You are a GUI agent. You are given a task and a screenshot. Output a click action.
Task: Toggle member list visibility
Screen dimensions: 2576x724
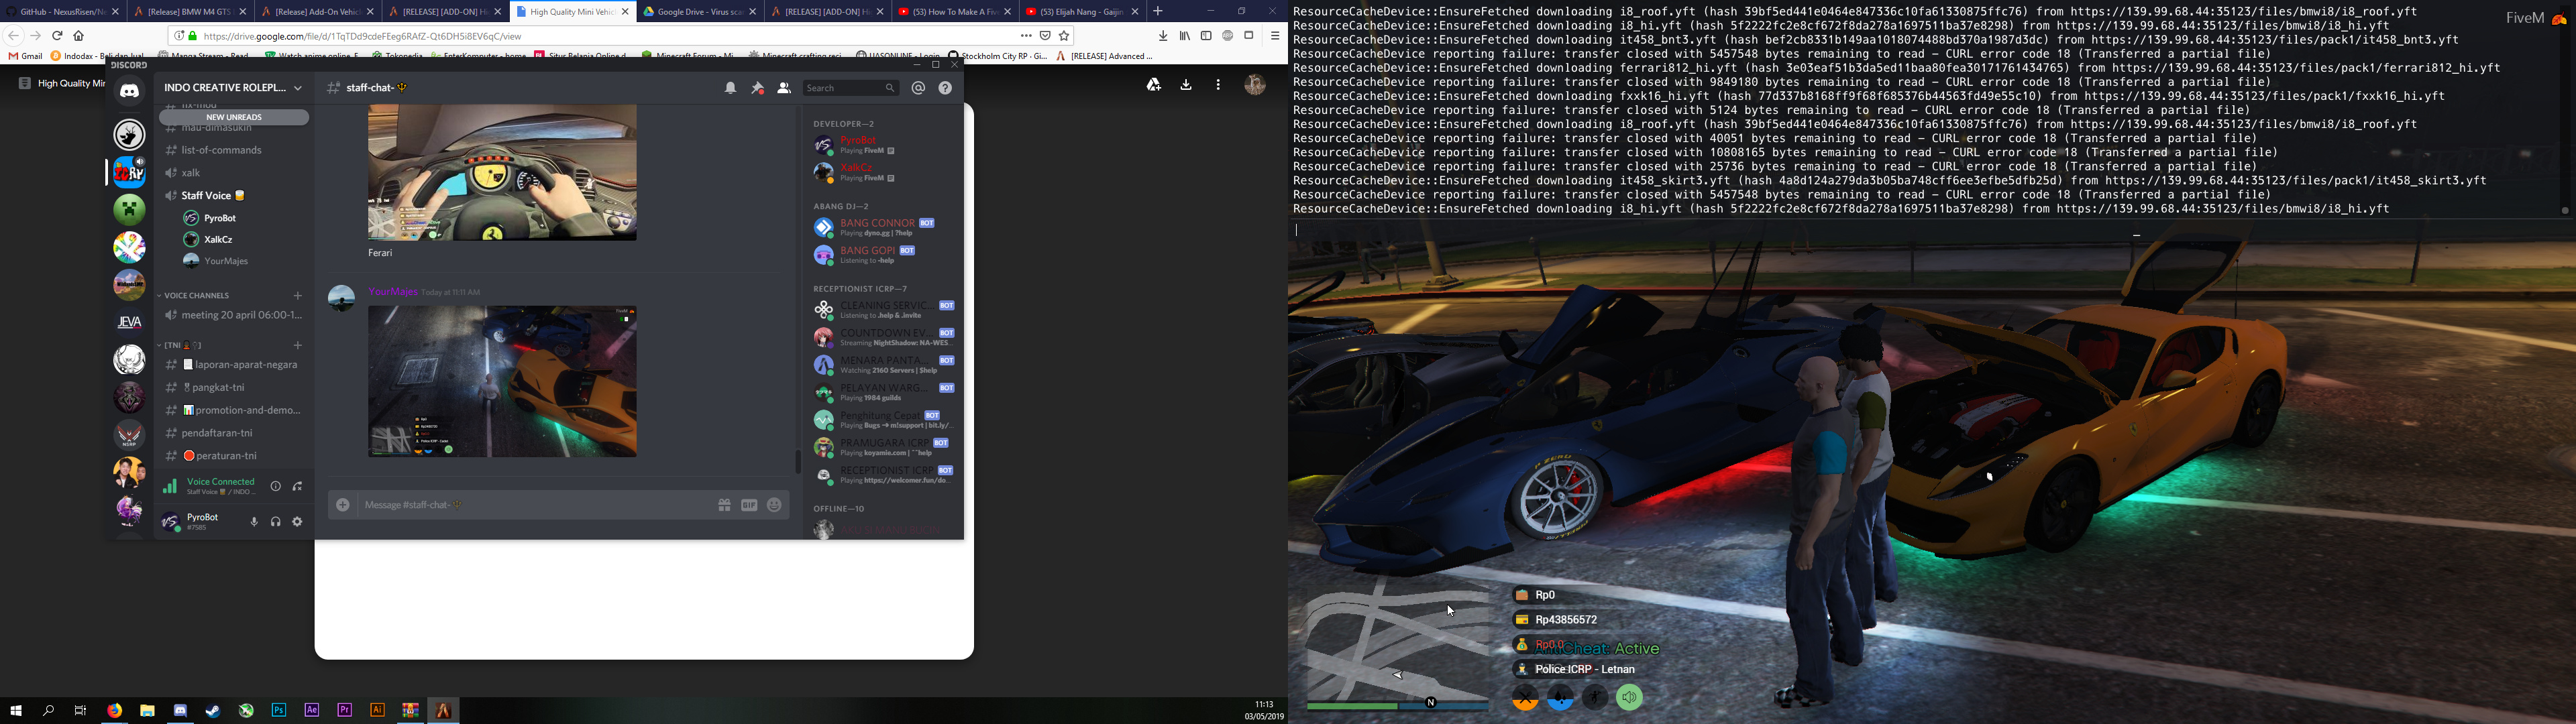(x=784, y=88)
